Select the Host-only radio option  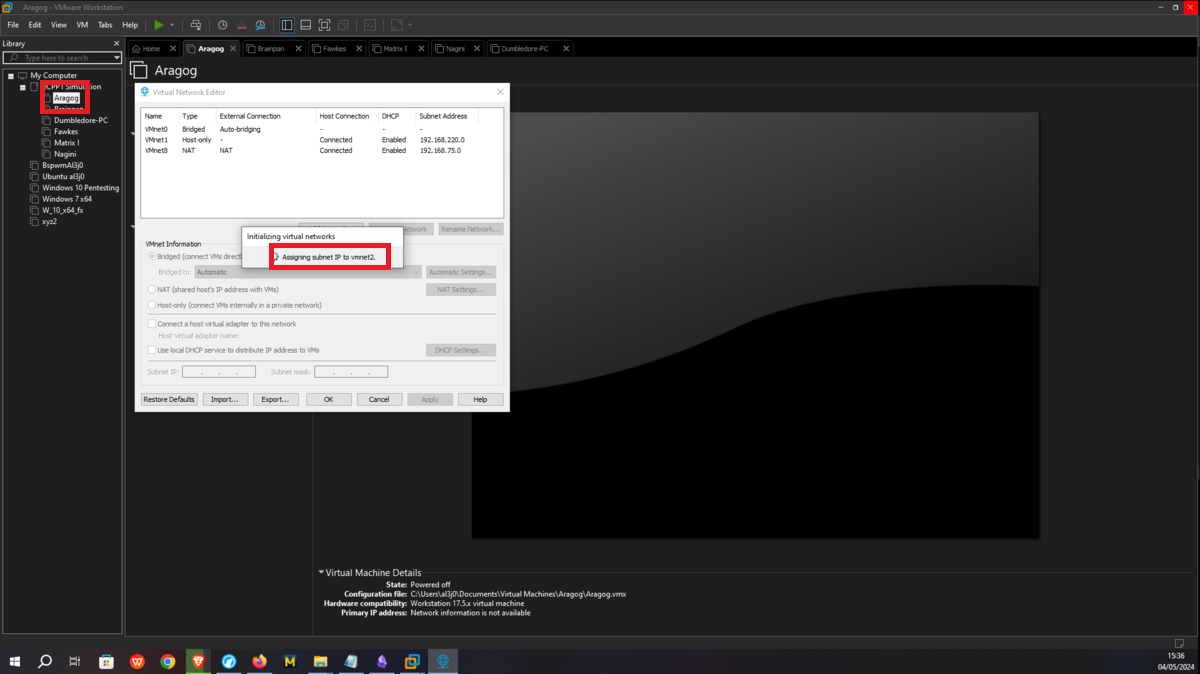coord(152,305)
